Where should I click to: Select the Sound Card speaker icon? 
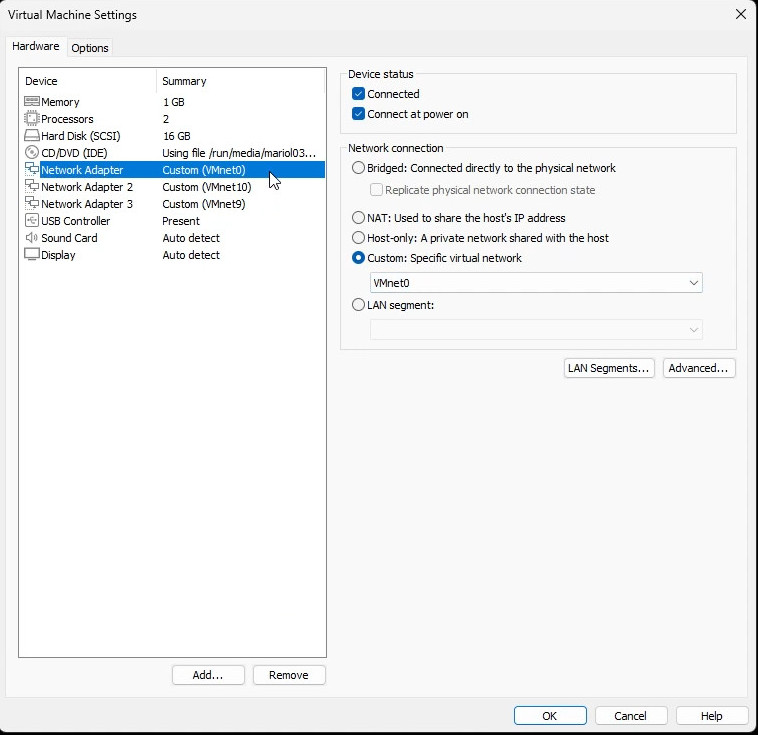click(31, 238)
